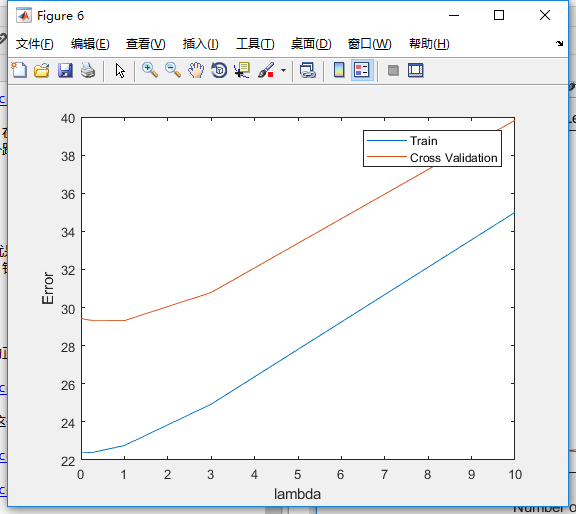Select the Edit Plot arrow tool
576x514 pixels.
tap(120, 70)
